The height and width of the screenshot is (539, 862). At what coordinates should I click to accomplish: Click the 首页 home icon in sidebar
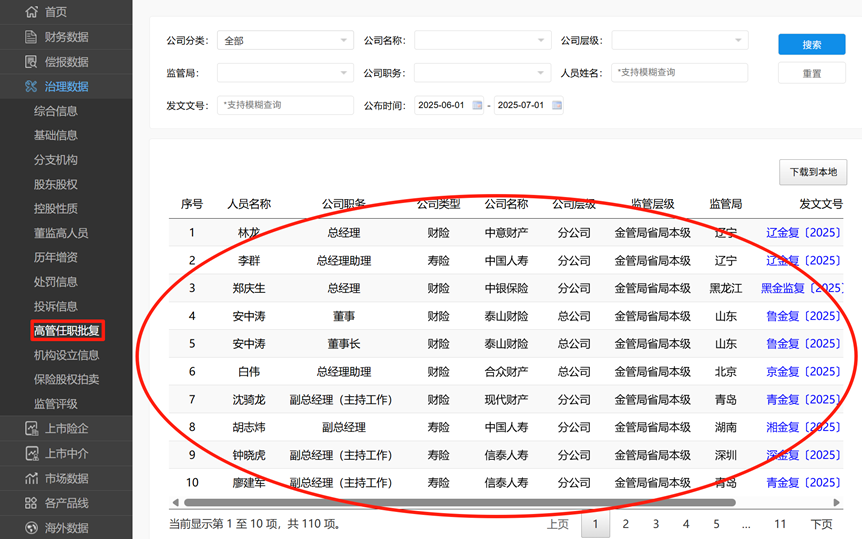31,12
